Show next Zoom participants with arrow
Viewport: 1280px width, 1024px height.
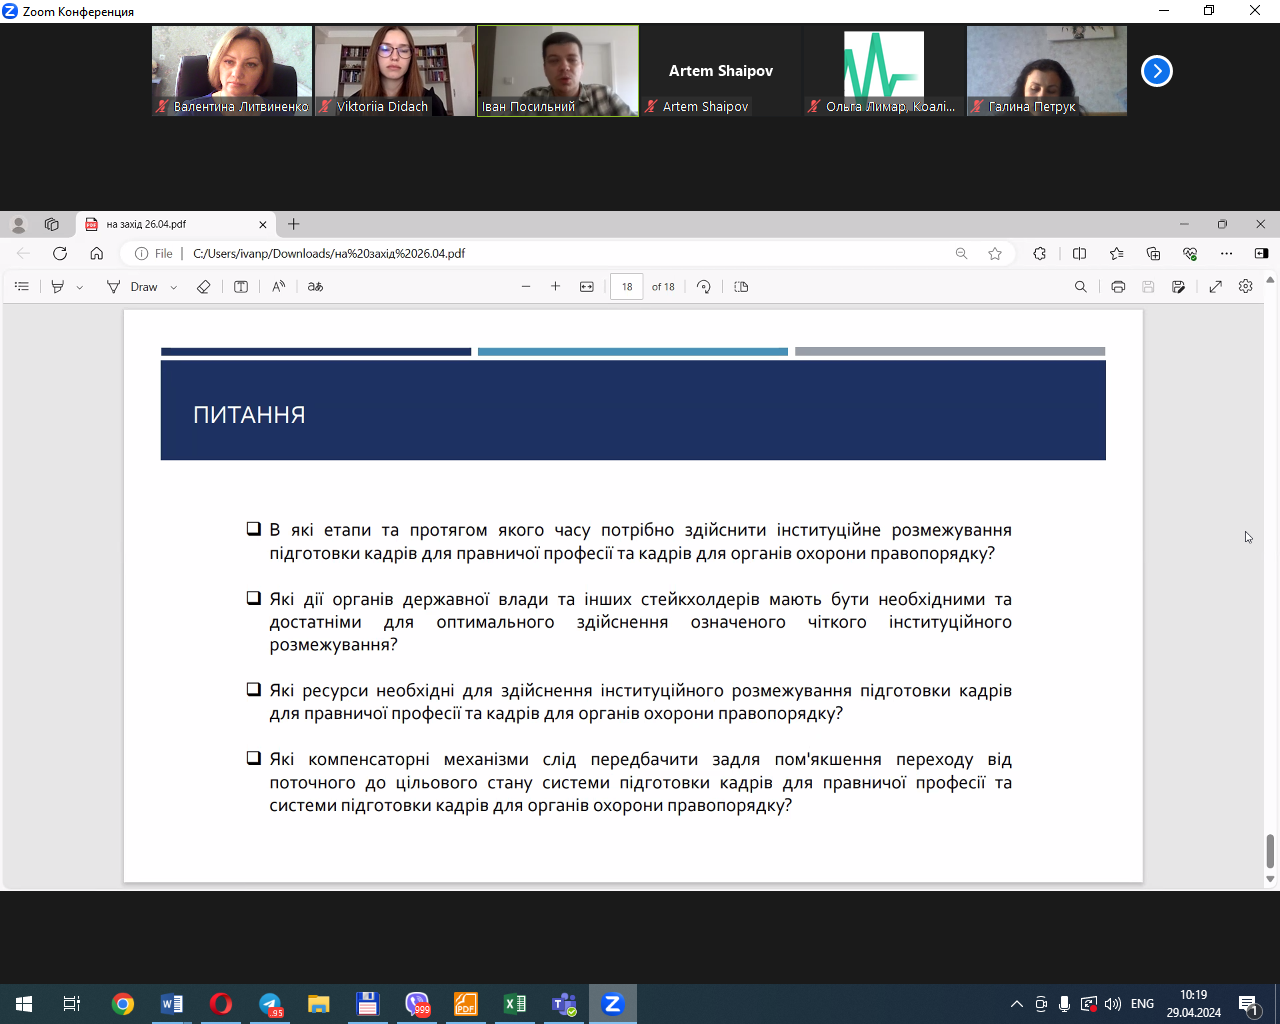pyautogui.click(x=1156, y=71)
